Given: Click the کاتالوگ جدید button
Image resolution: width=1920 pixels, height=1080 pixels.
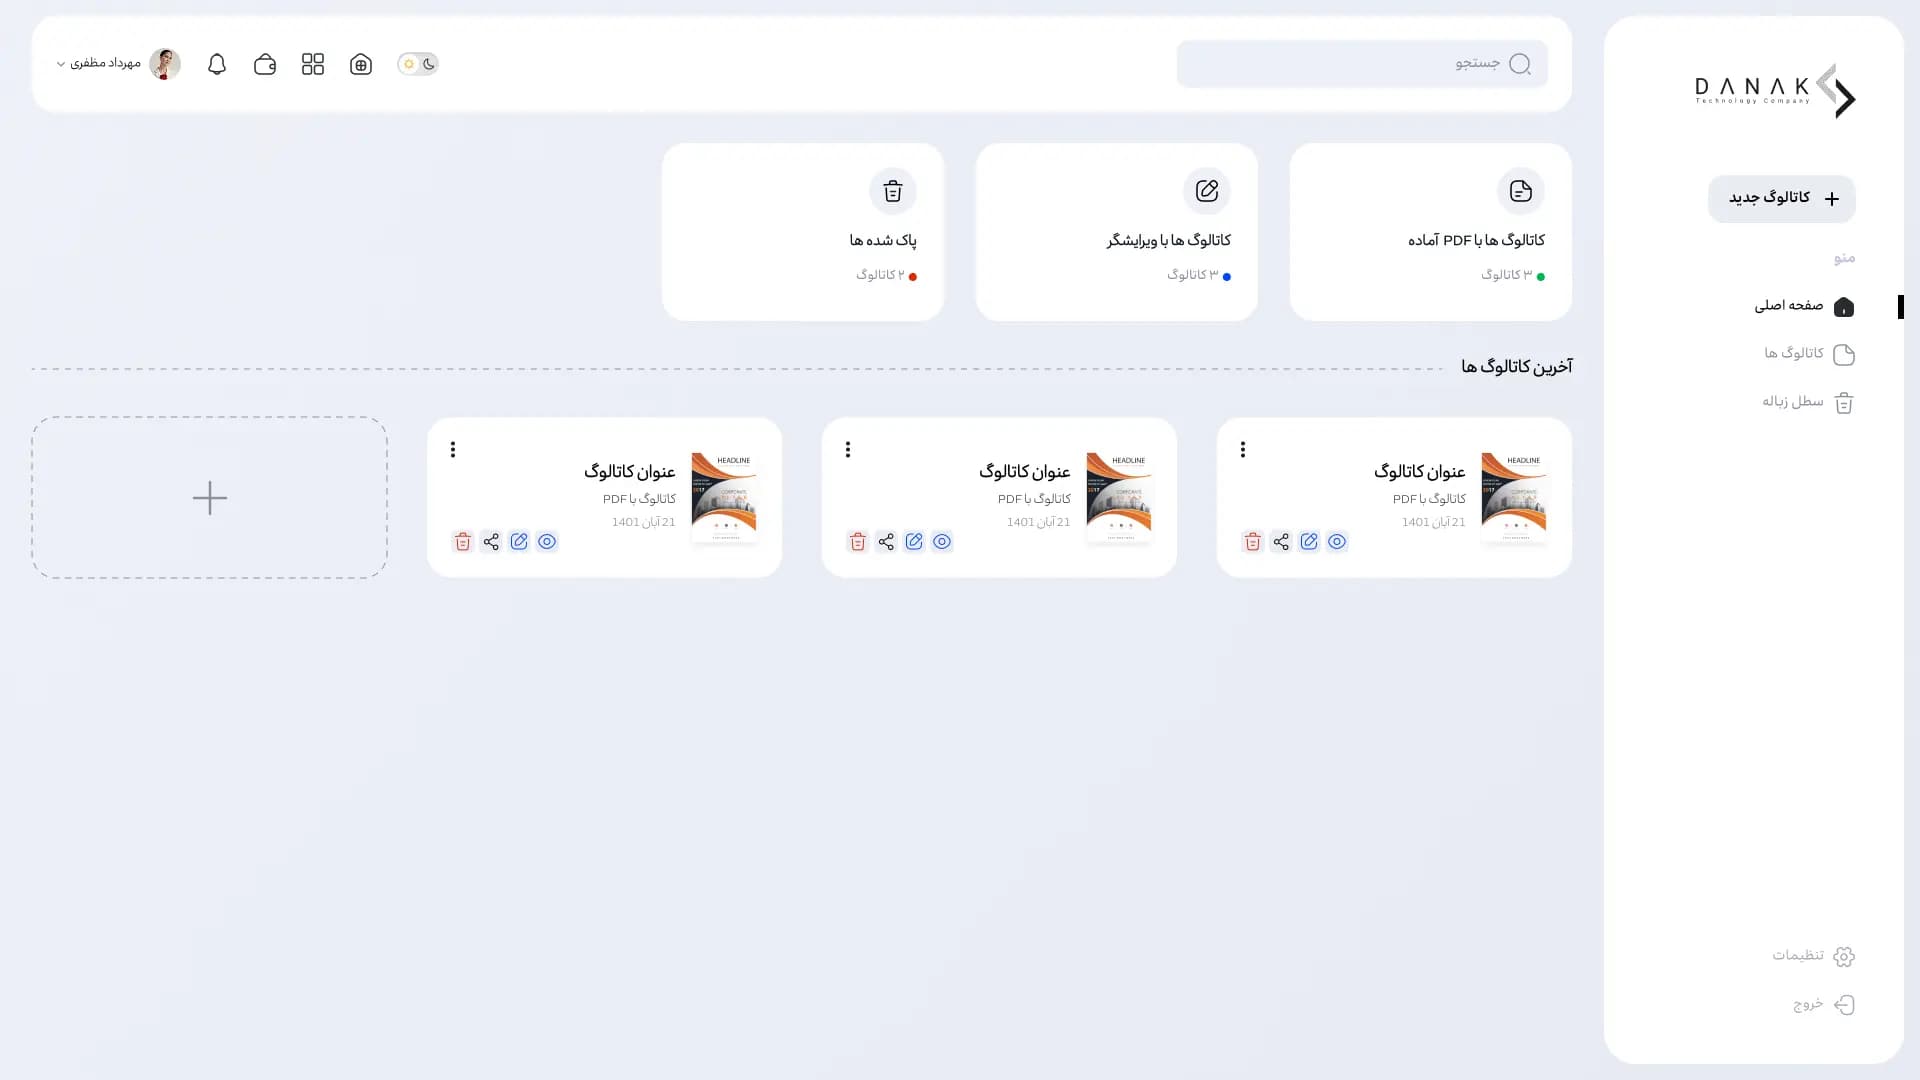Looking at the screenshot, I should click(1782, 198).
